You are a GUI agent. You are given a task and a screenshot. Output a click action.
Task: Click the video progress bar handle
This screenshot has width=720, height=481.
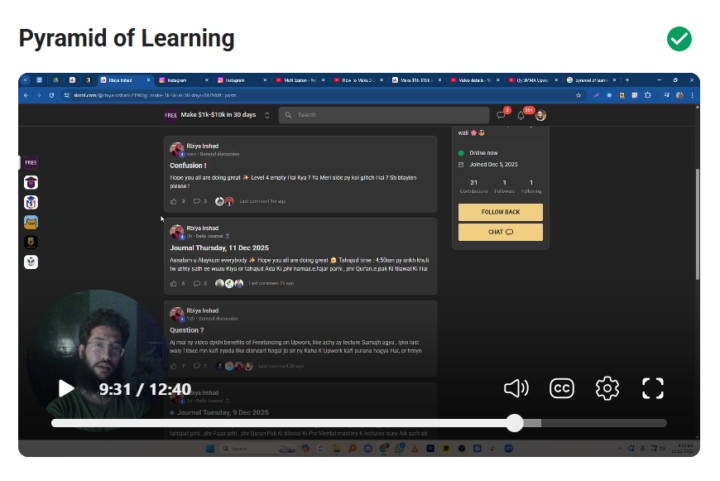[x=515, y=423]
